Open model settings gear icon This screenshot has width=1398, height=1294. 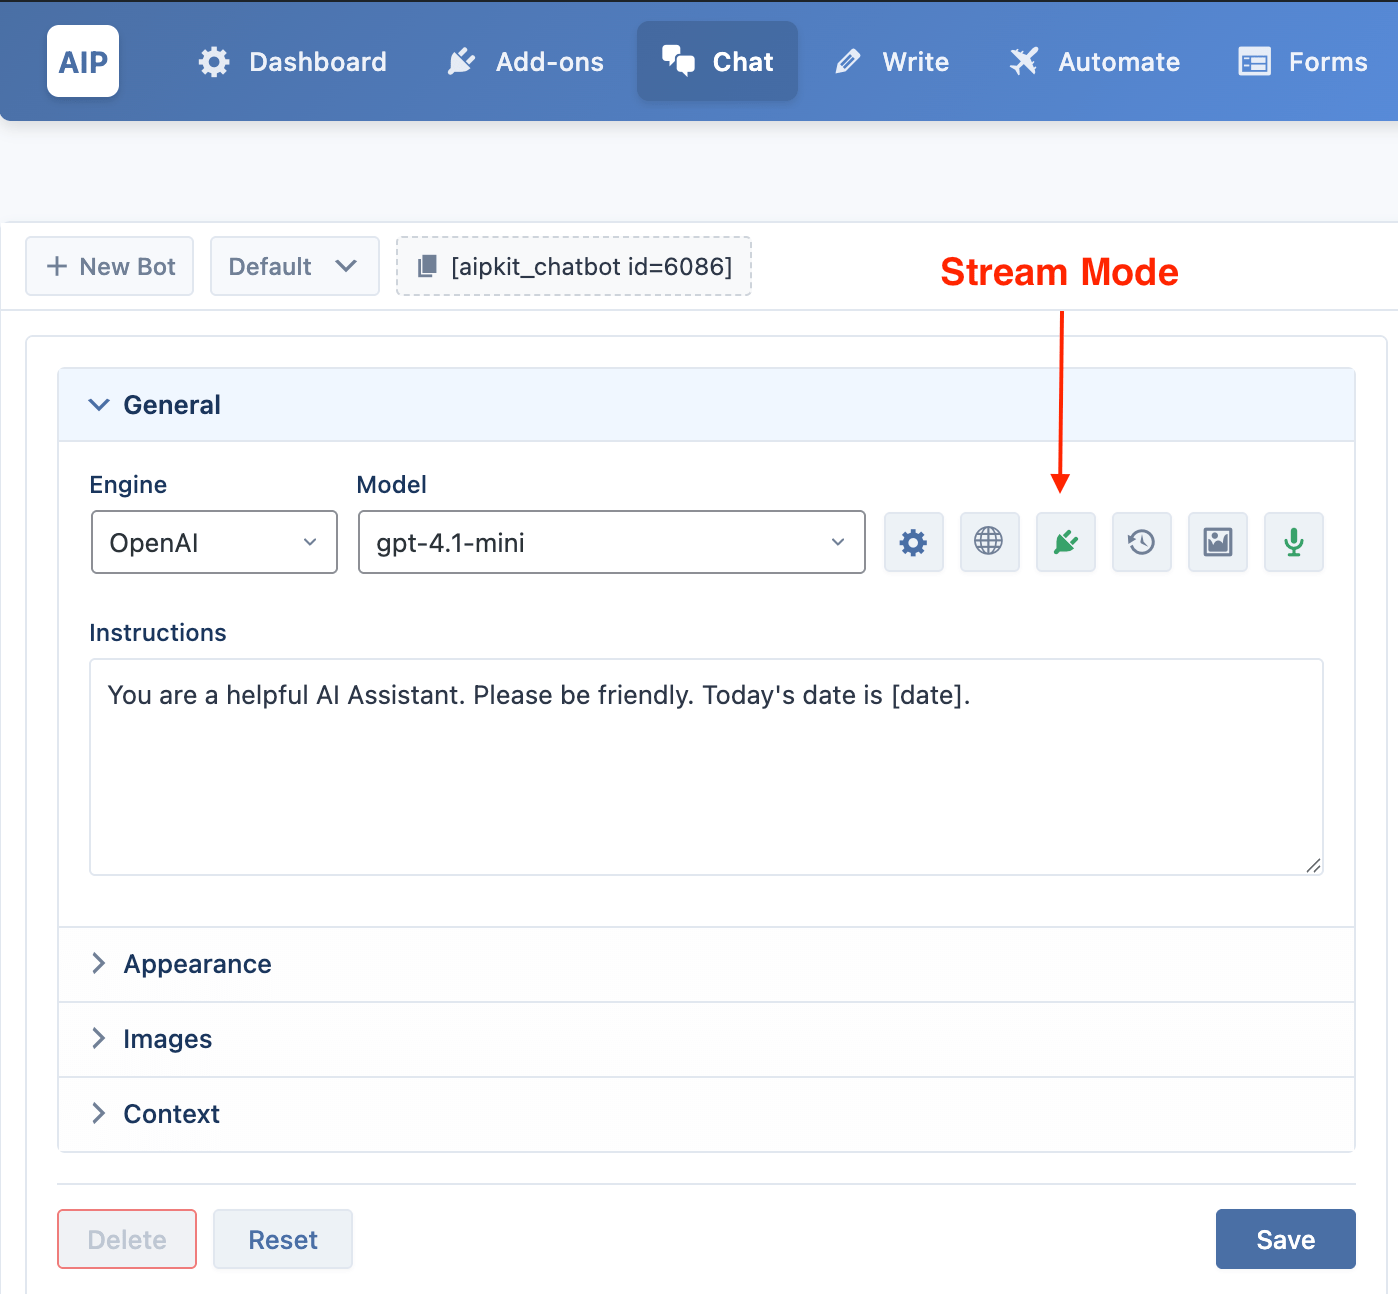pos(914,542)
